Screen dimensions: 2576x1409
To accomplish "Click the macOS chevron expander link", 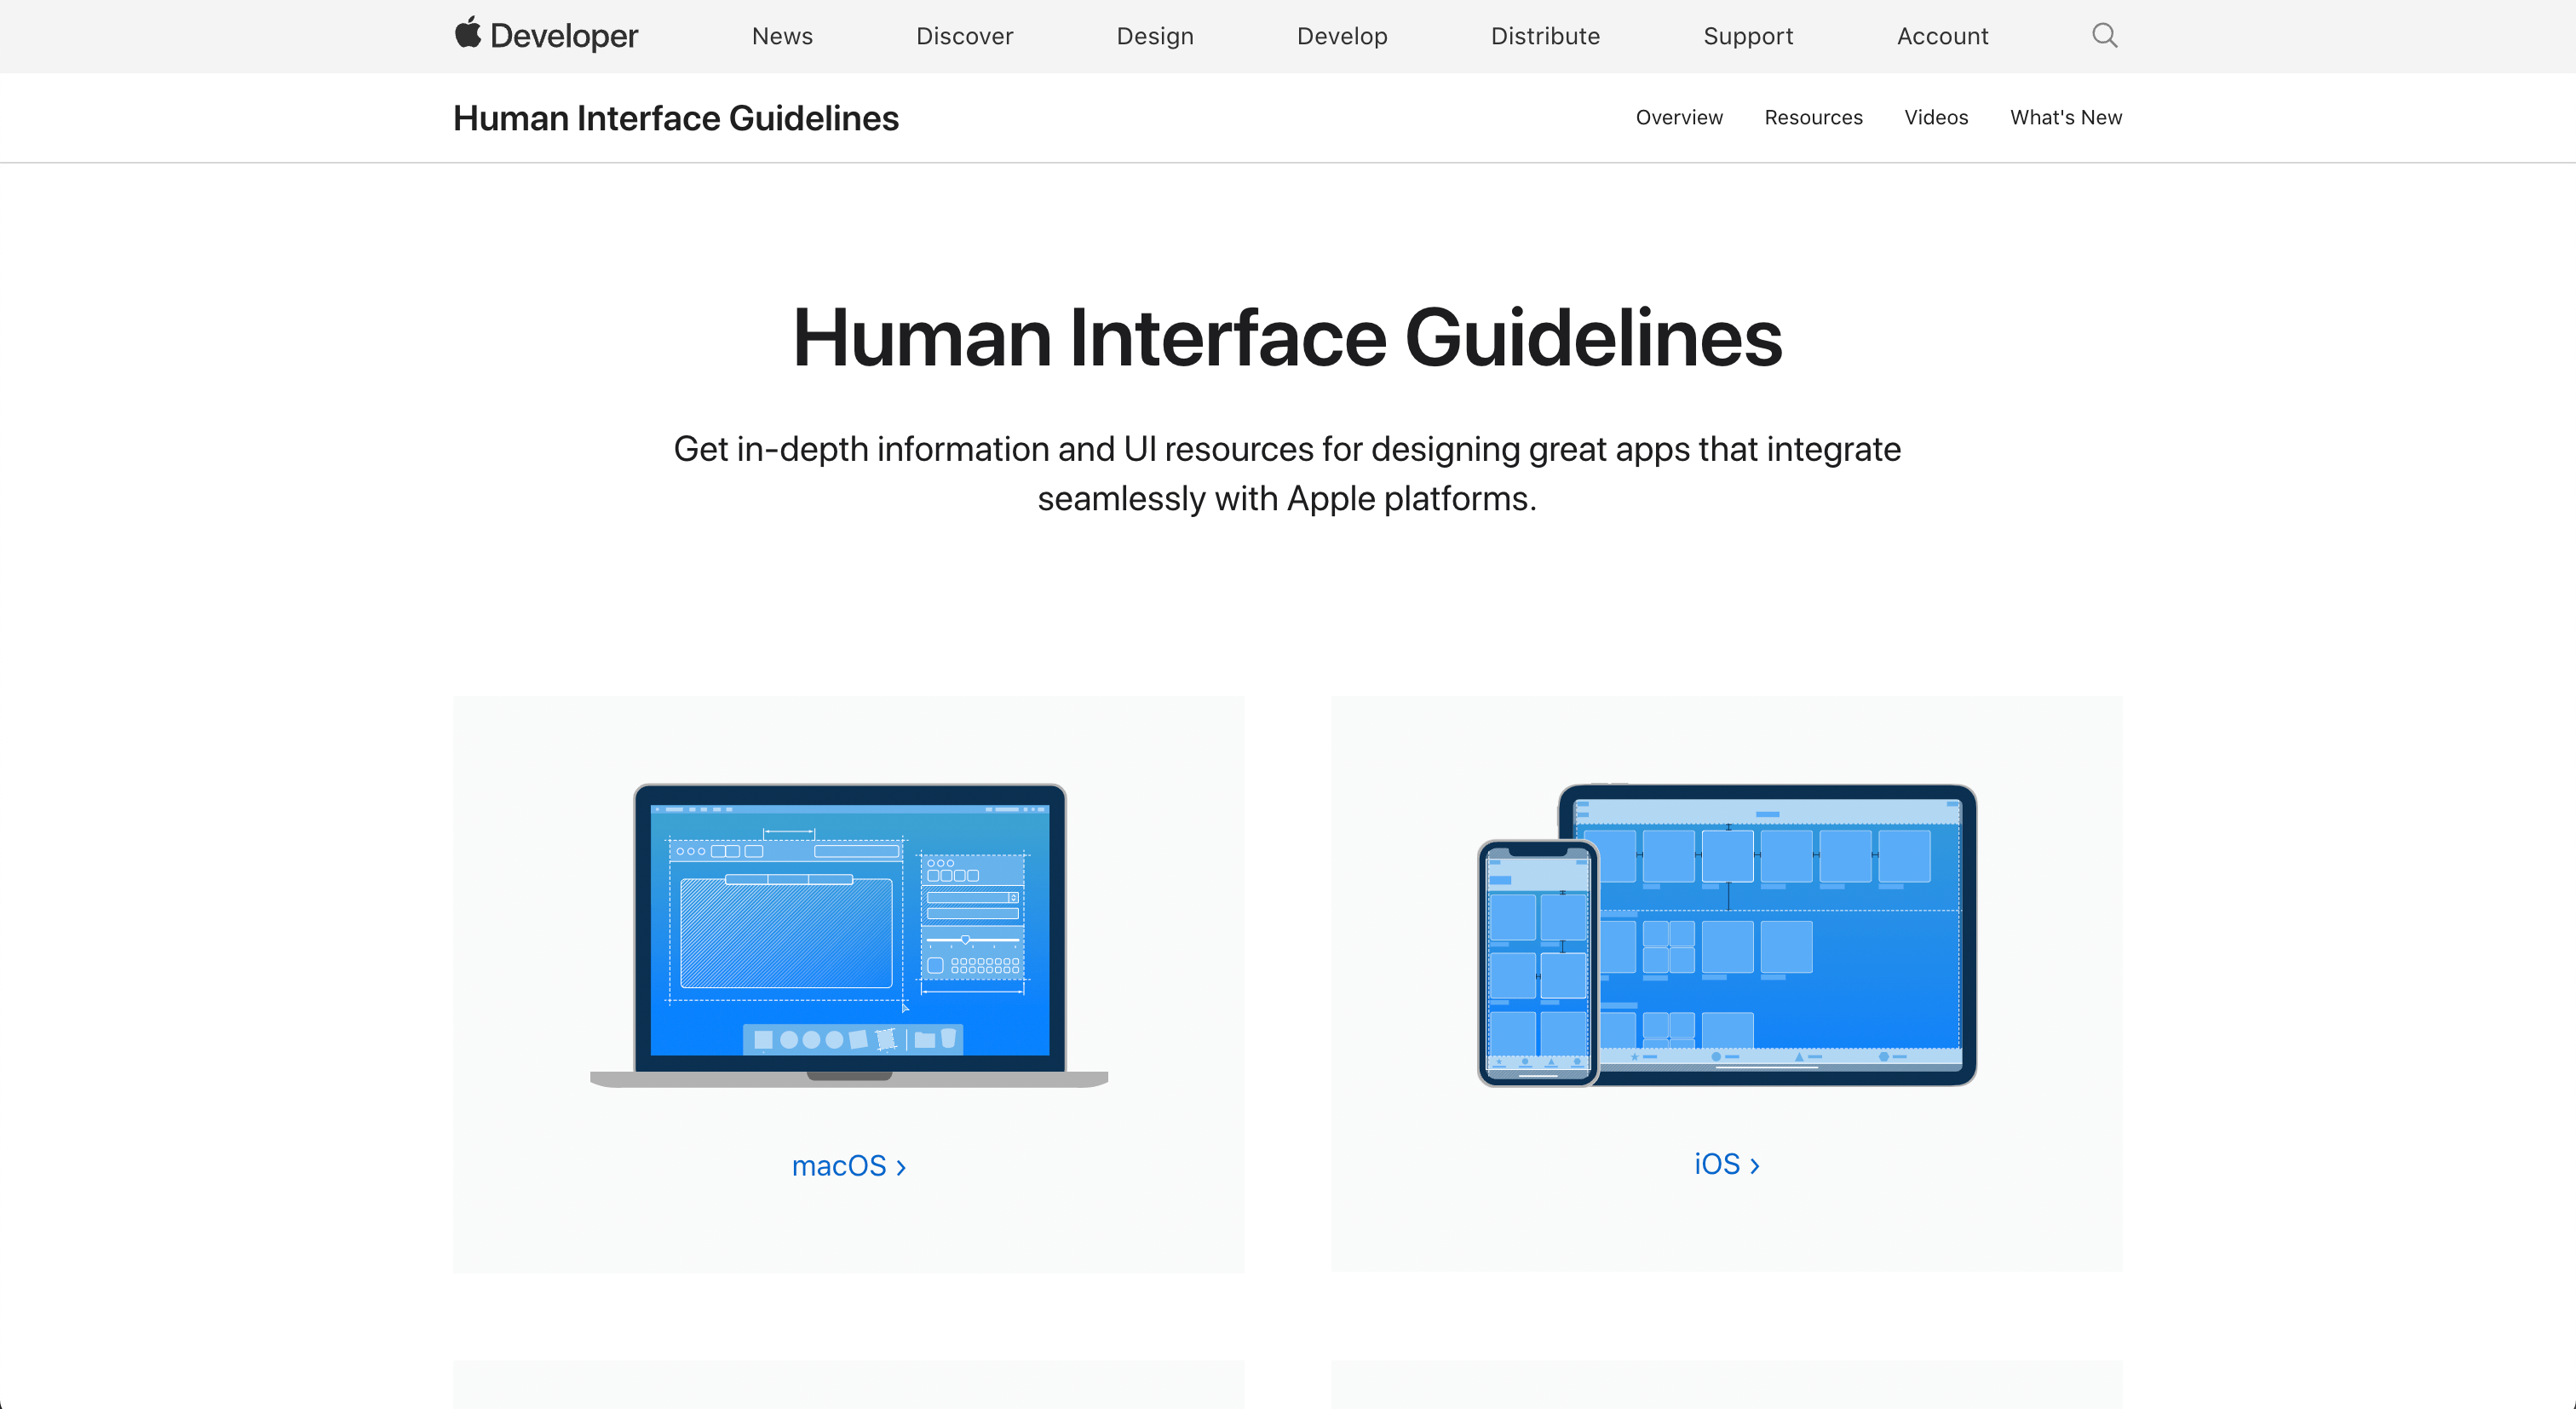I will click(848, 1163).
